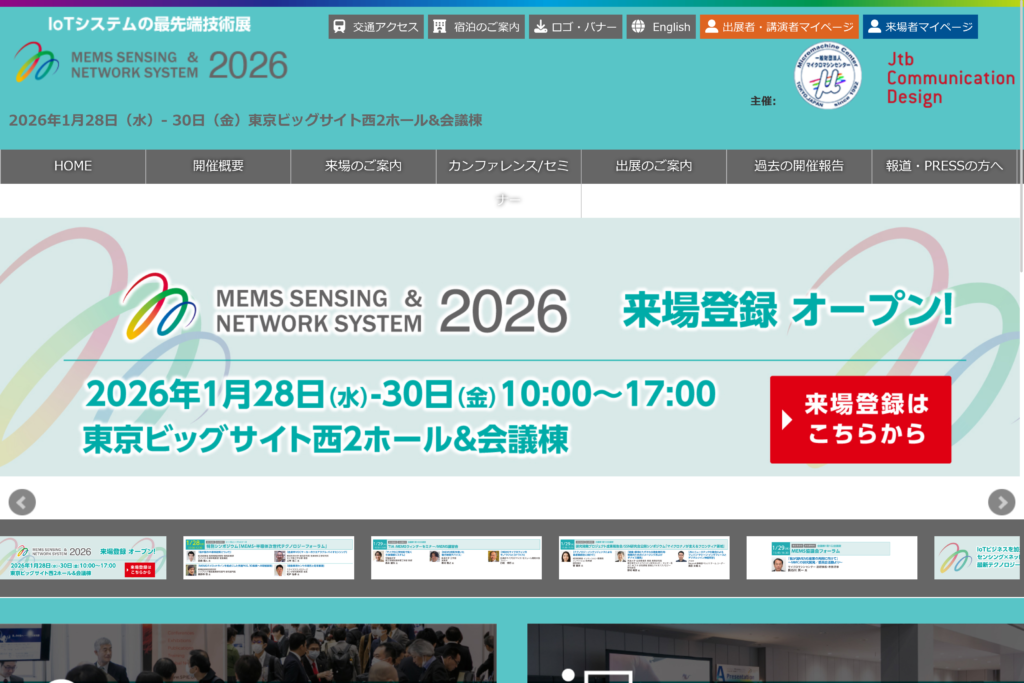The height and width of the screenshot is (683, 1024).
Task: Open the 報道・PRESSの方へ menu item
Action: pos(944,166)
